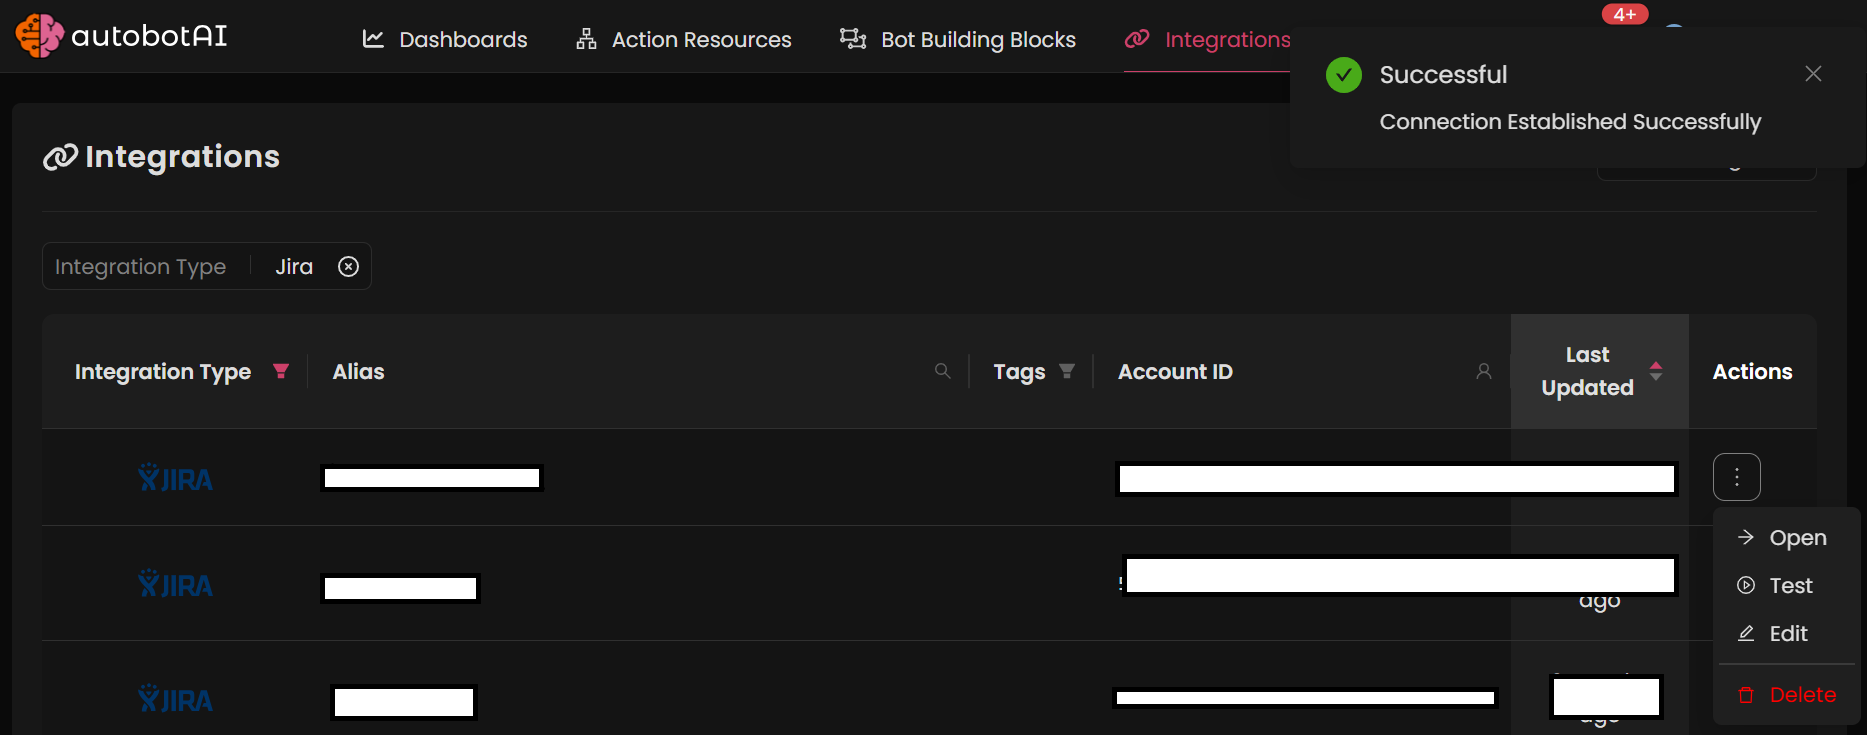Choose Delete from the actions menu
This screenshot has height=735, width=1867.
1787,695
